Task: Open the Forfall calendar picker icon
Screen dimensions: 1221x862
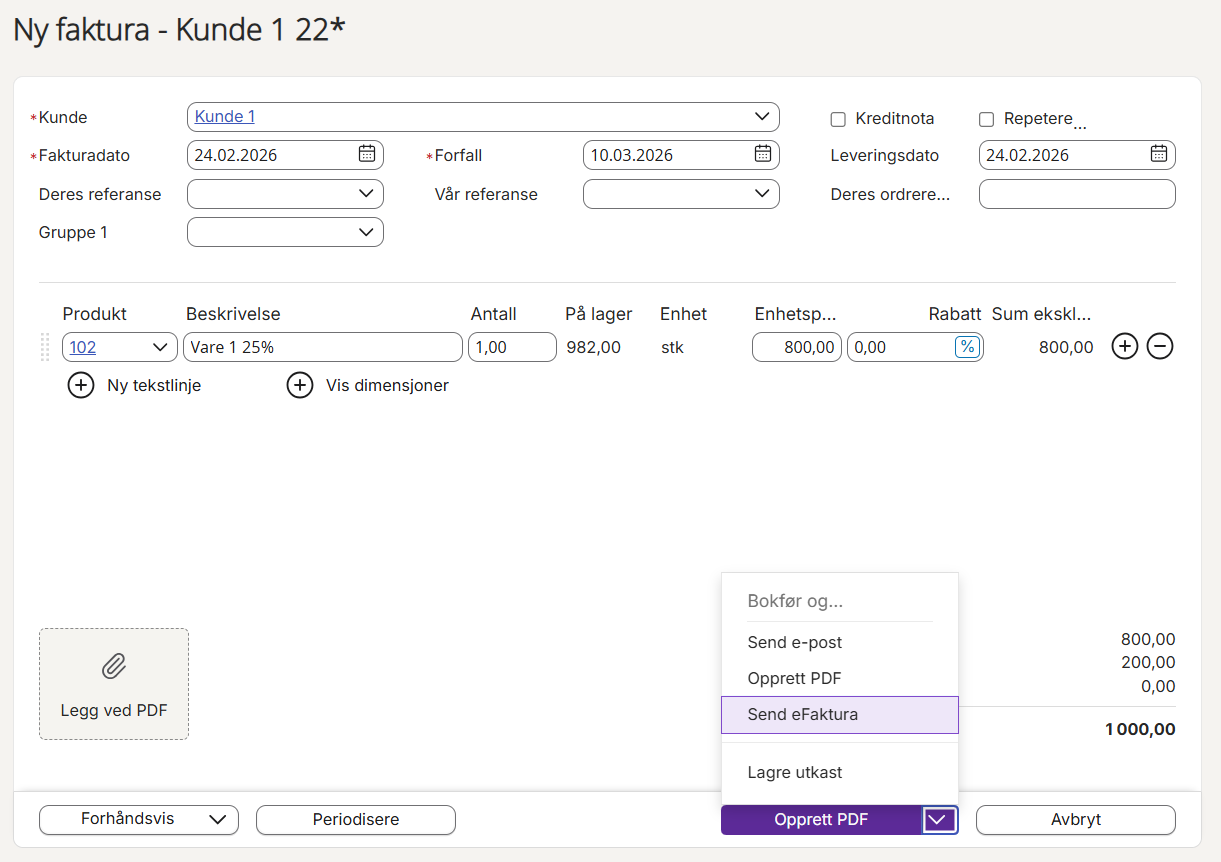Action: pyautogui.click(x=763, y=154)
